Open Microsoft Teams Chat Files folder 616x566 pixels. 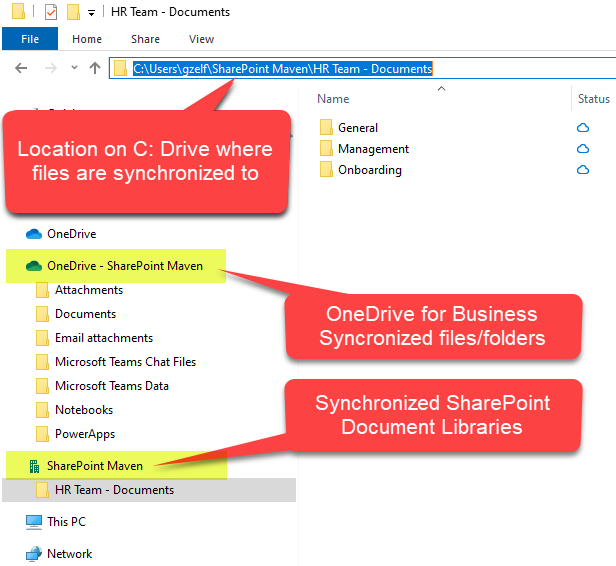pyautogui.click(x=125, y=362)
